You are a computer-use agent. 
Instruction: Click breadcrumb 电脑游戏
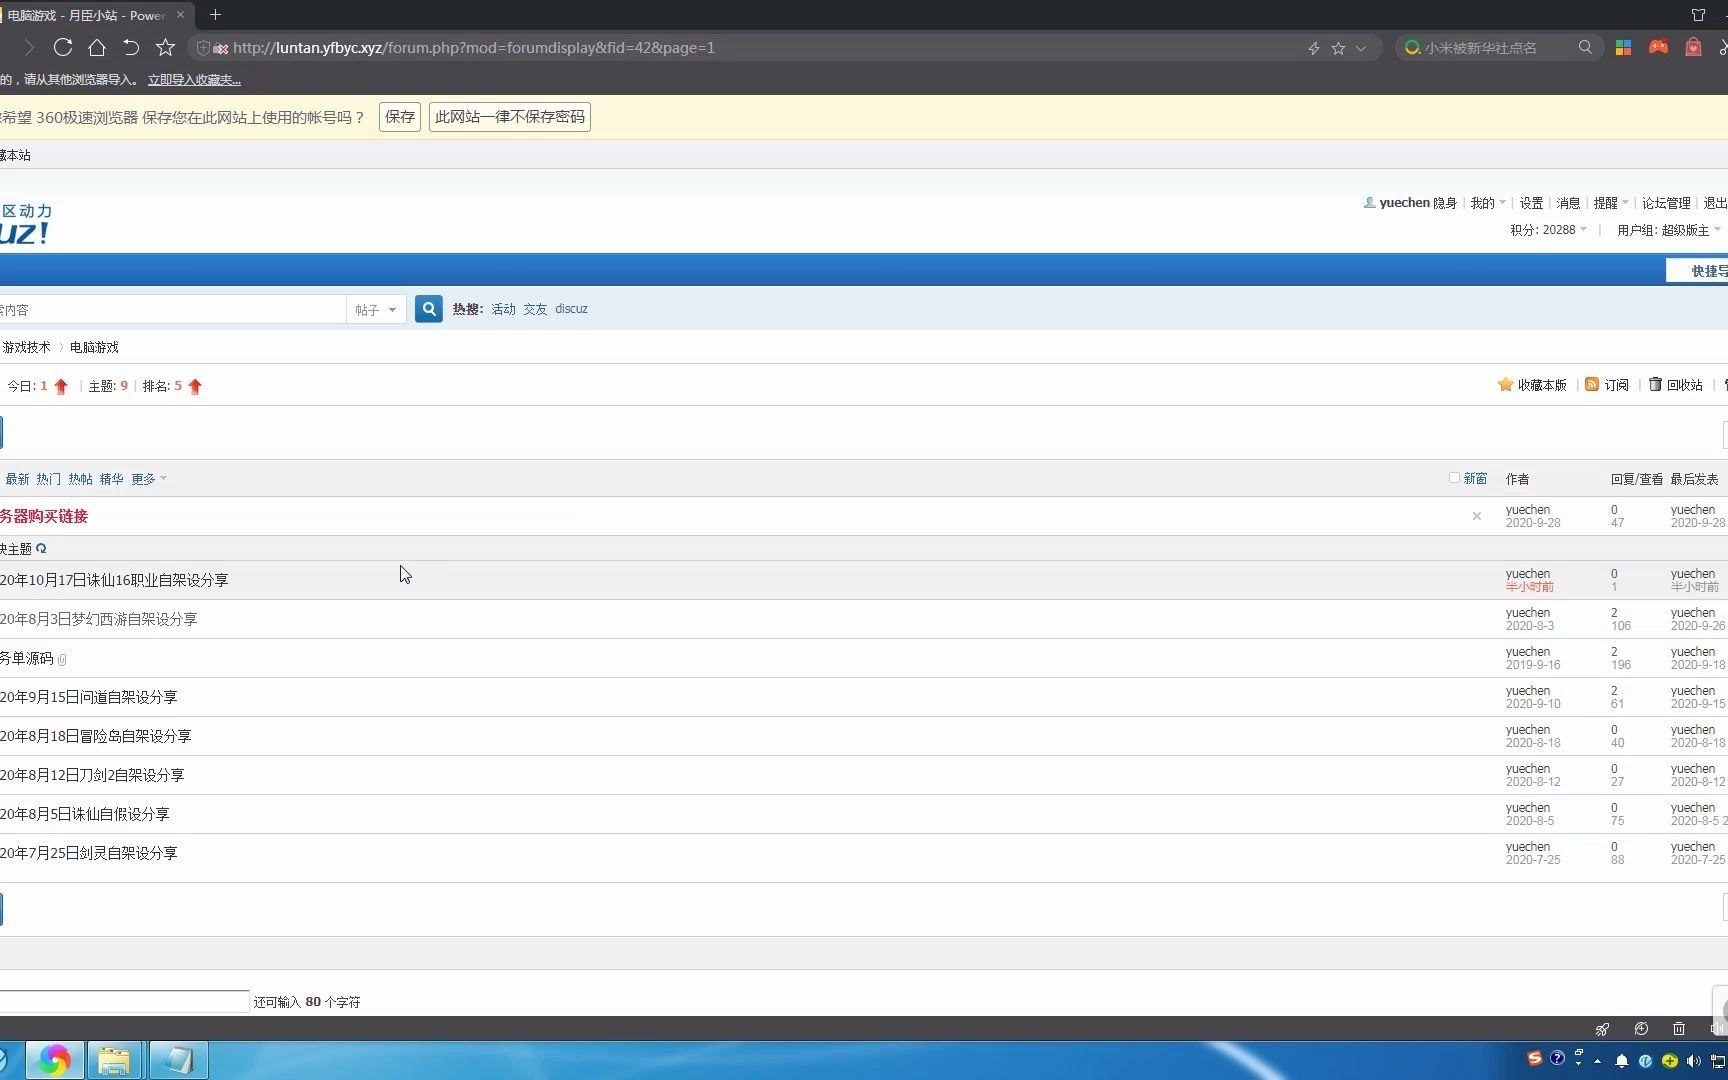point(94,347)
